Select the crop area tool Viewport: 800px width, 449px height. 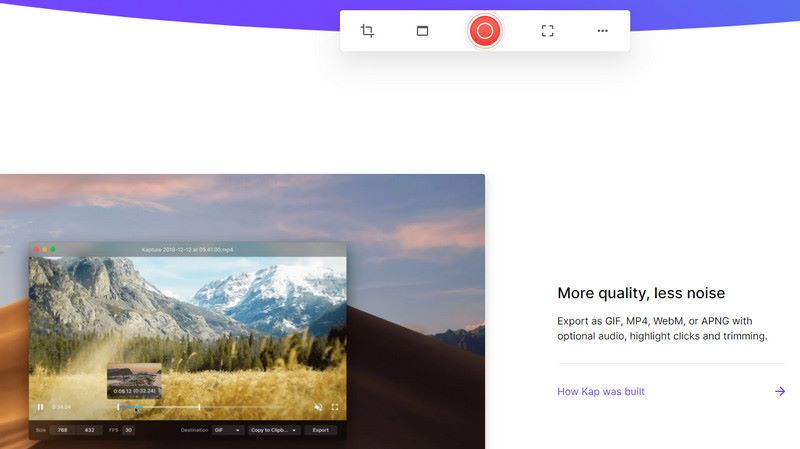[x=367, y=31]
